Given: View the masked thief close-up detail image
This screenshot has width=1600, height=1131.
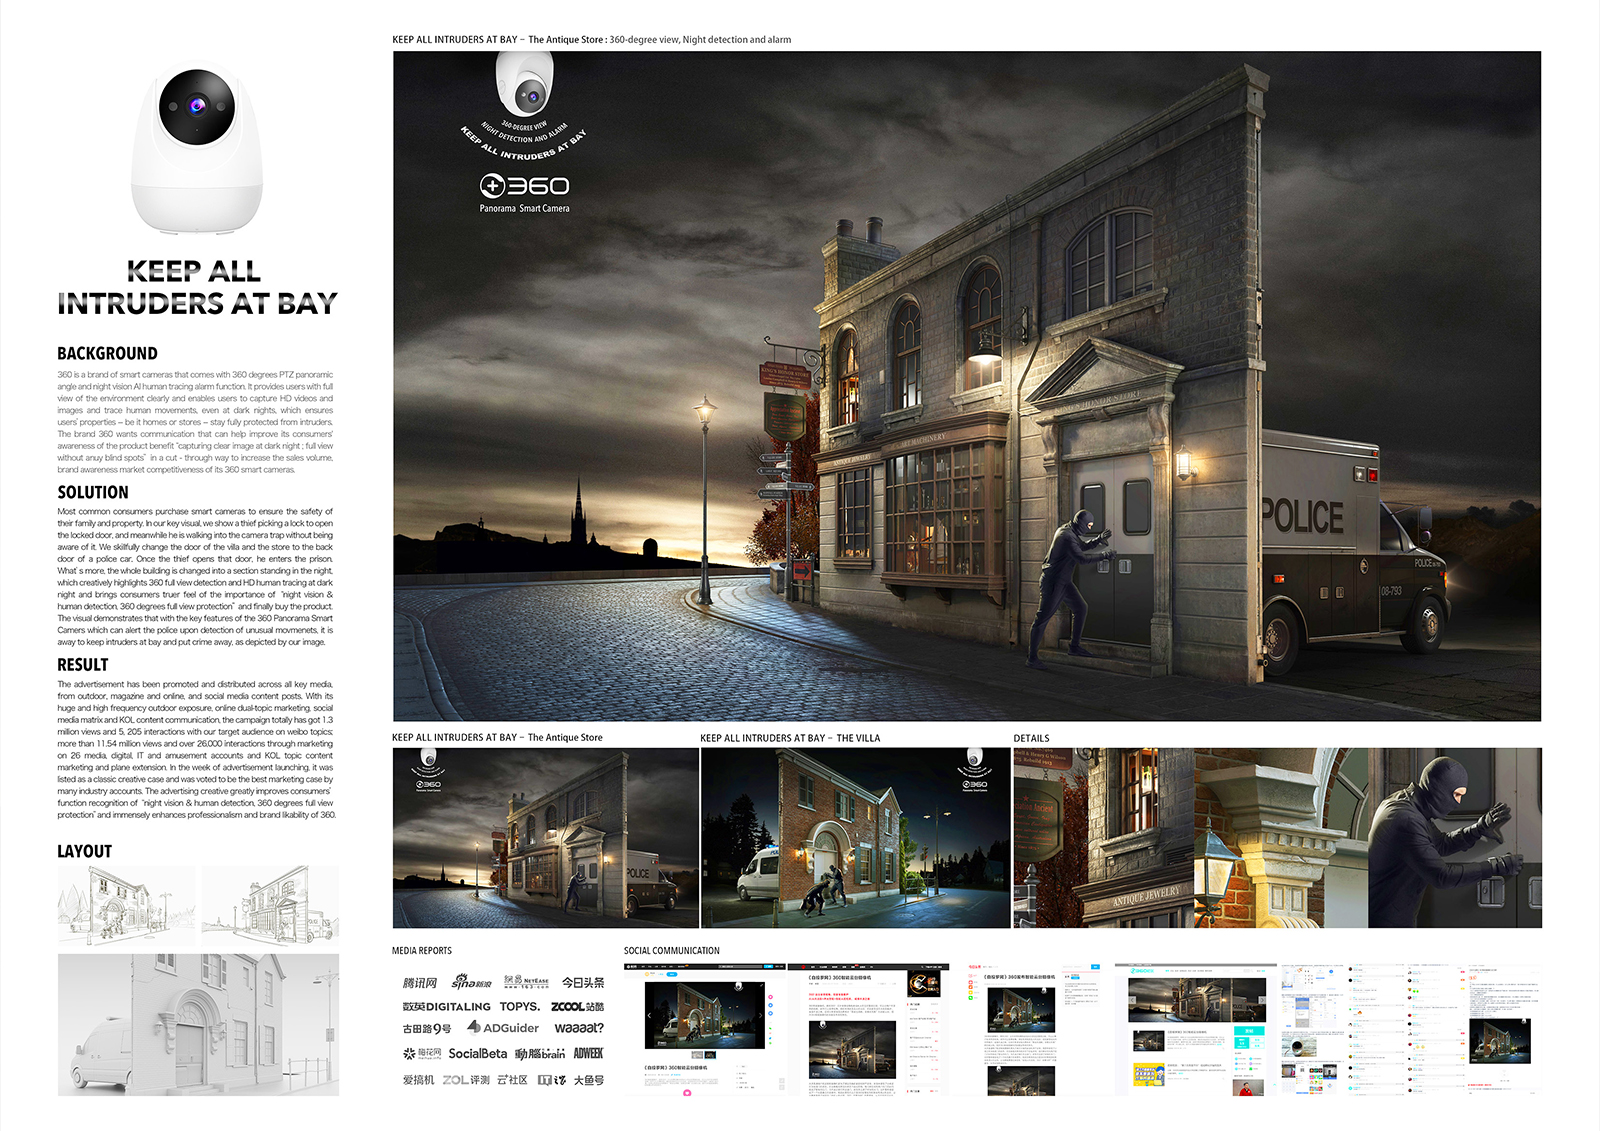Looking at the screenshot, I should 1455,838.
